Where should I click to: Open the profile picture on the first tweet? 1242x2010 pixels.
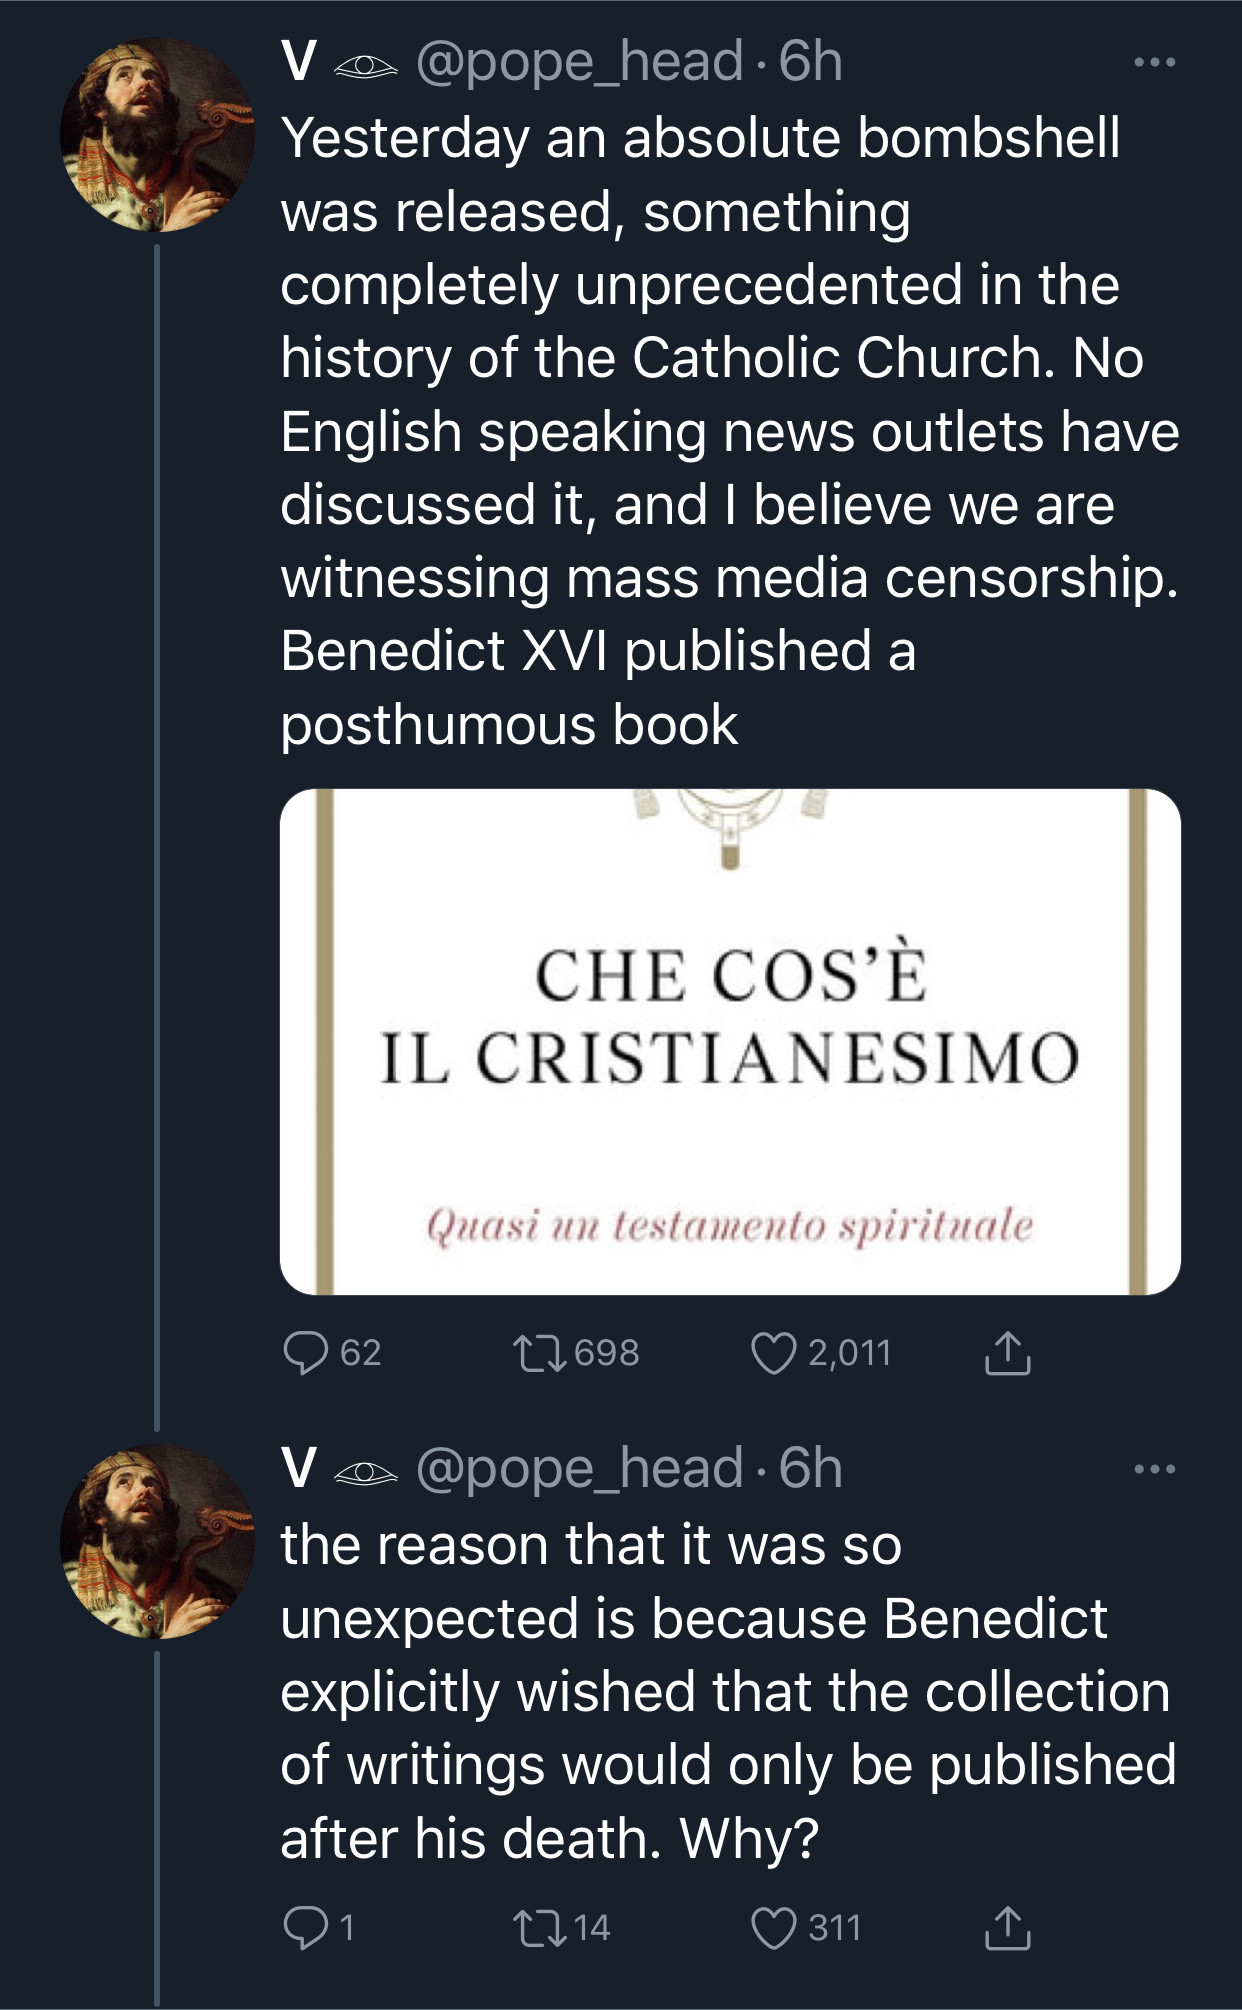click(157, 135)
